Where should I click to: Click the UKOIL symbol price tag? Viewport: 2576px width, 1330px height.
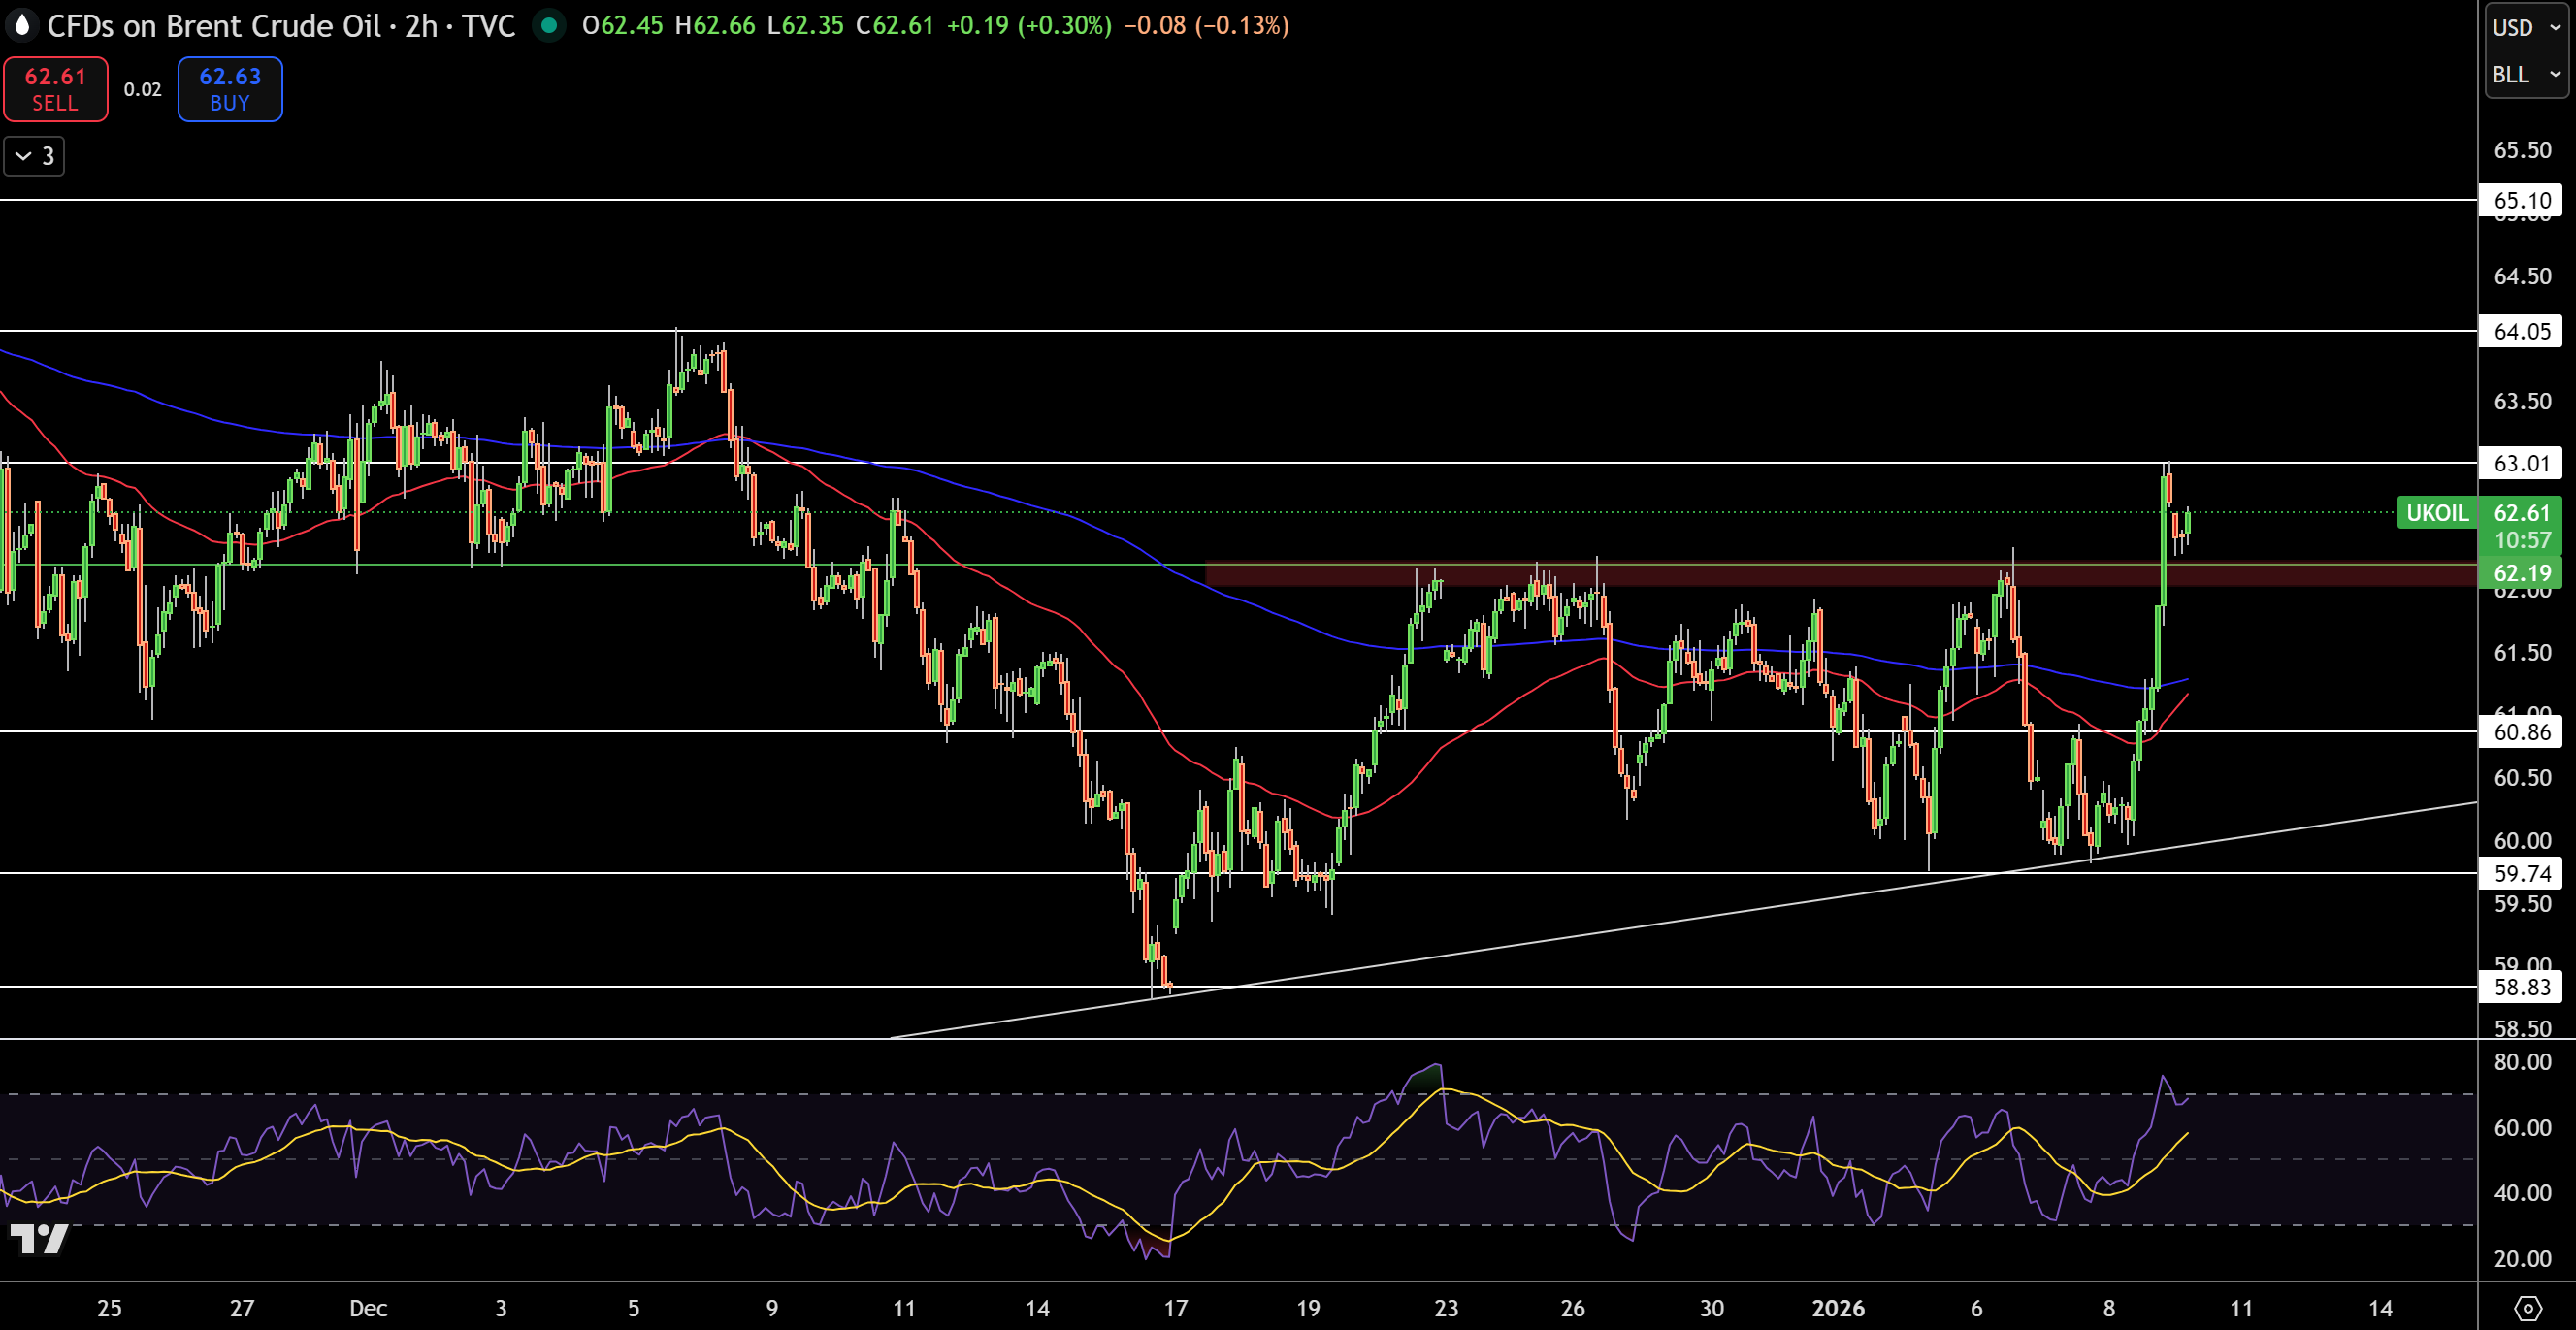2437,513
